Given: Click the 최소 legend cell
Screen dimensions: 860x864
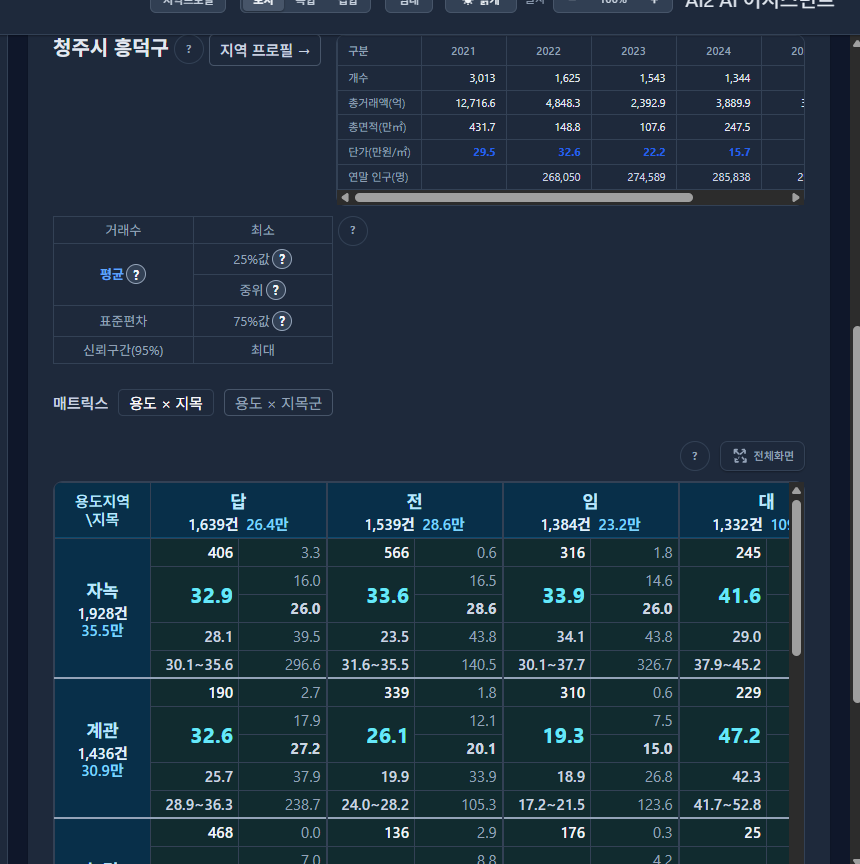Looking at the screenshot, I should point(263,230).
